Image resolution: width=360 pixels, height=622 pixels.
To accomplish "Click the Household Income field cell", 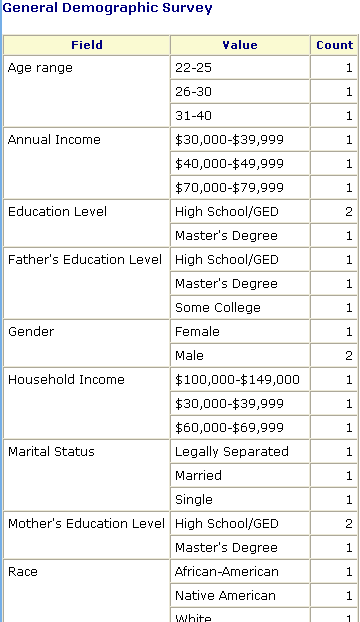I will click(87, 403).
